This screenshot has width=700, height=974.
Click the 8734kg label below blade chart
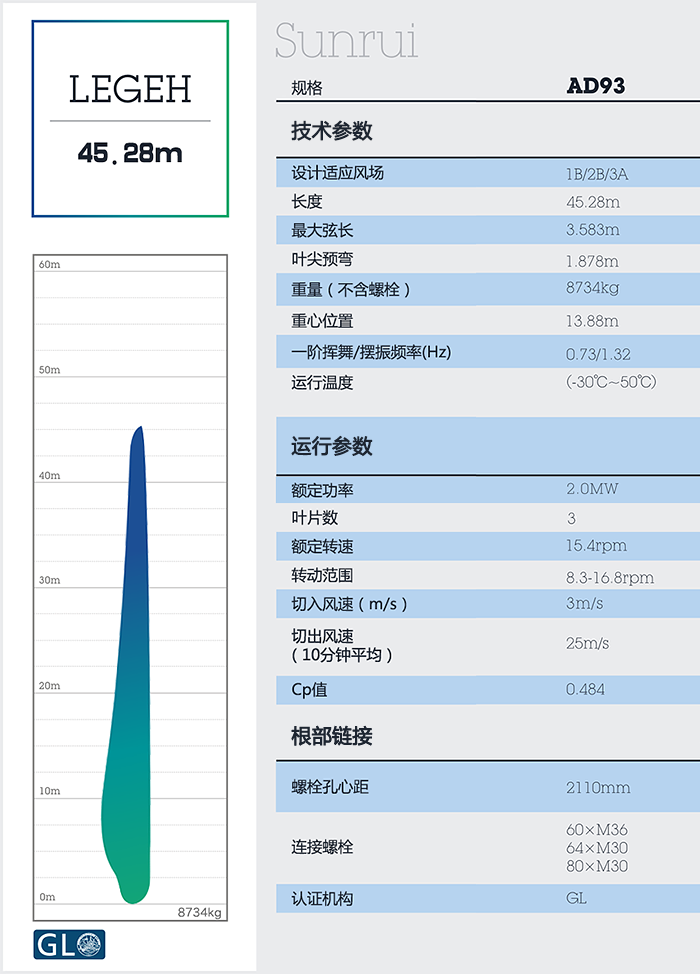pos(199,912)
